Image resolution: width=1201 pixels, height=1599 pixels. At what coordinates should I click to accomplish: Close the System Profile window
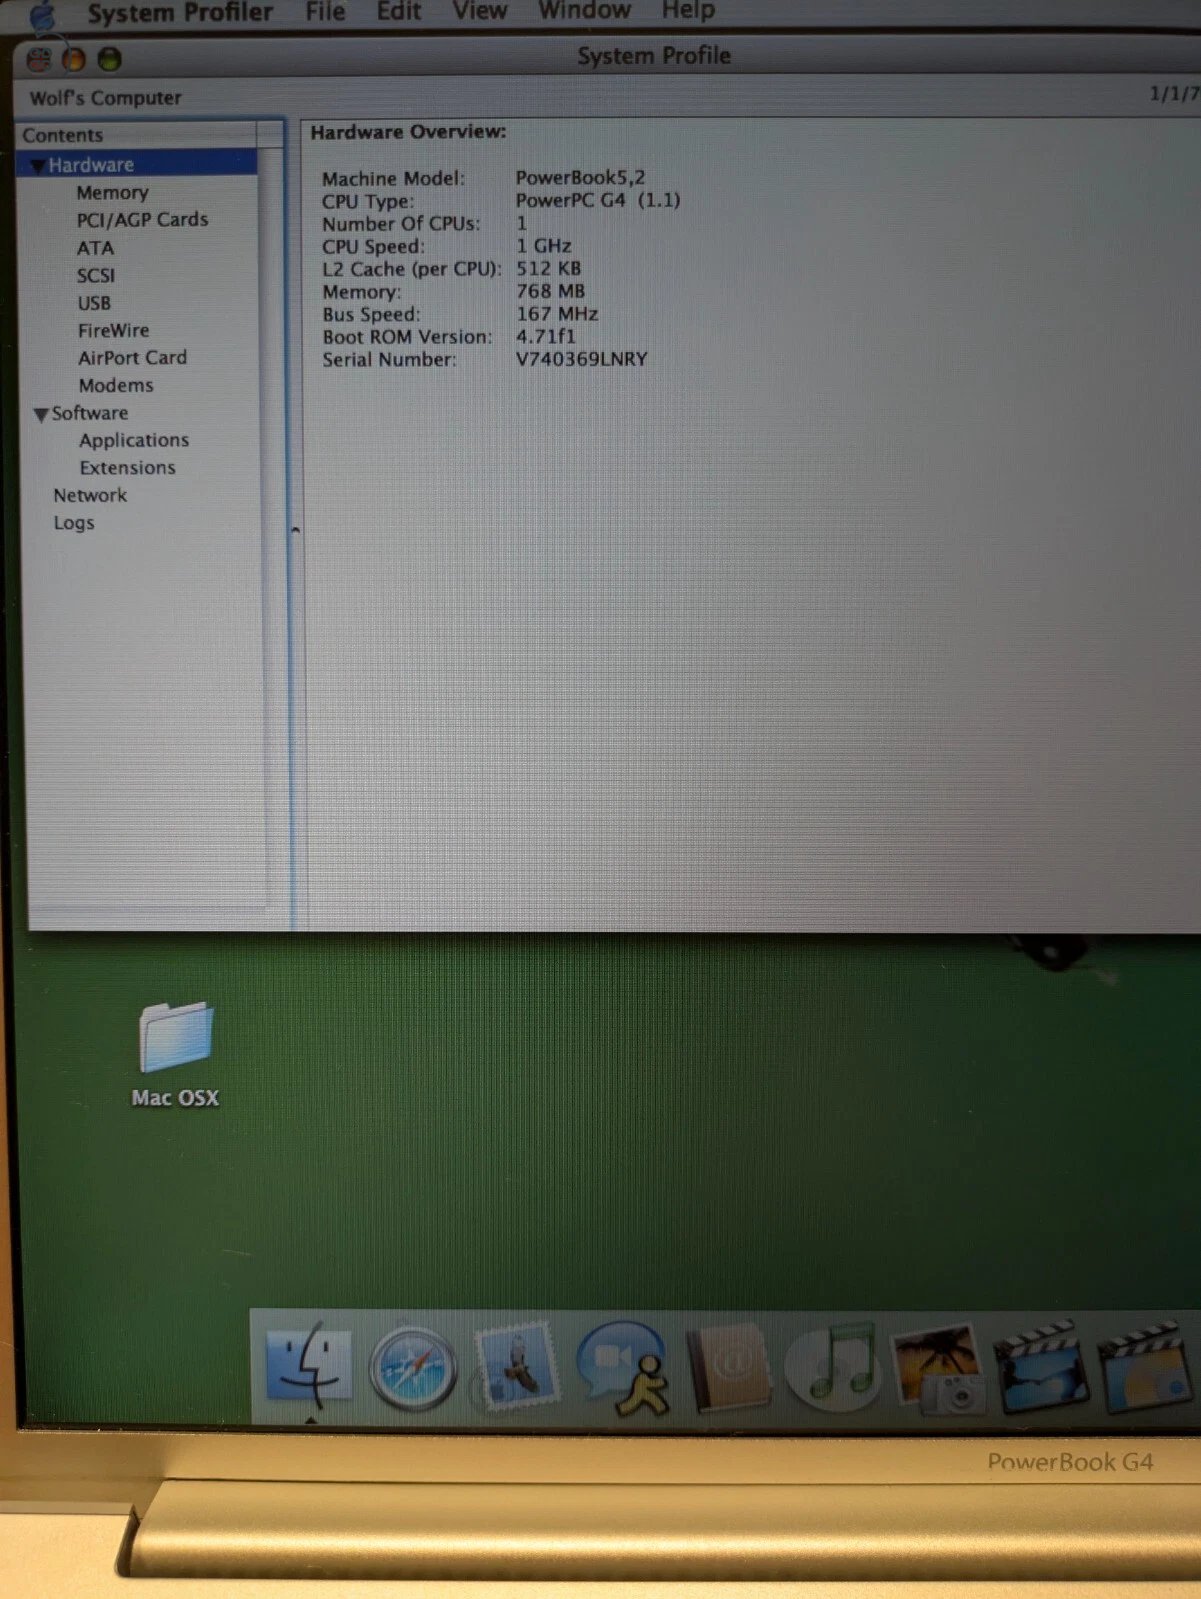pos(39,60)
